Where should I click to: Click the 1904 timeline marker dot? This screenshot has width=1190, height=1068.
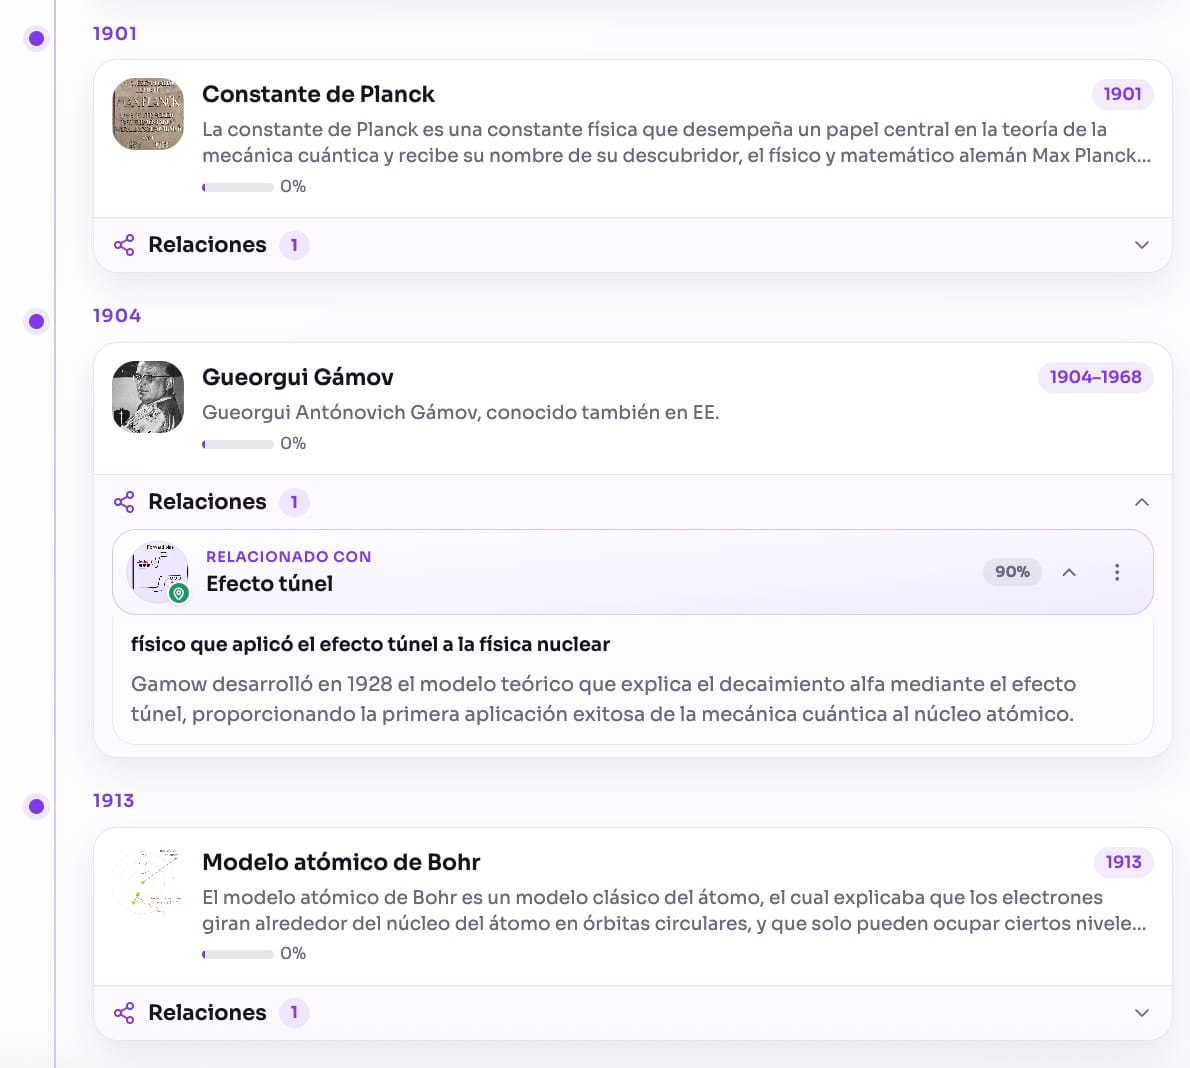36,321
